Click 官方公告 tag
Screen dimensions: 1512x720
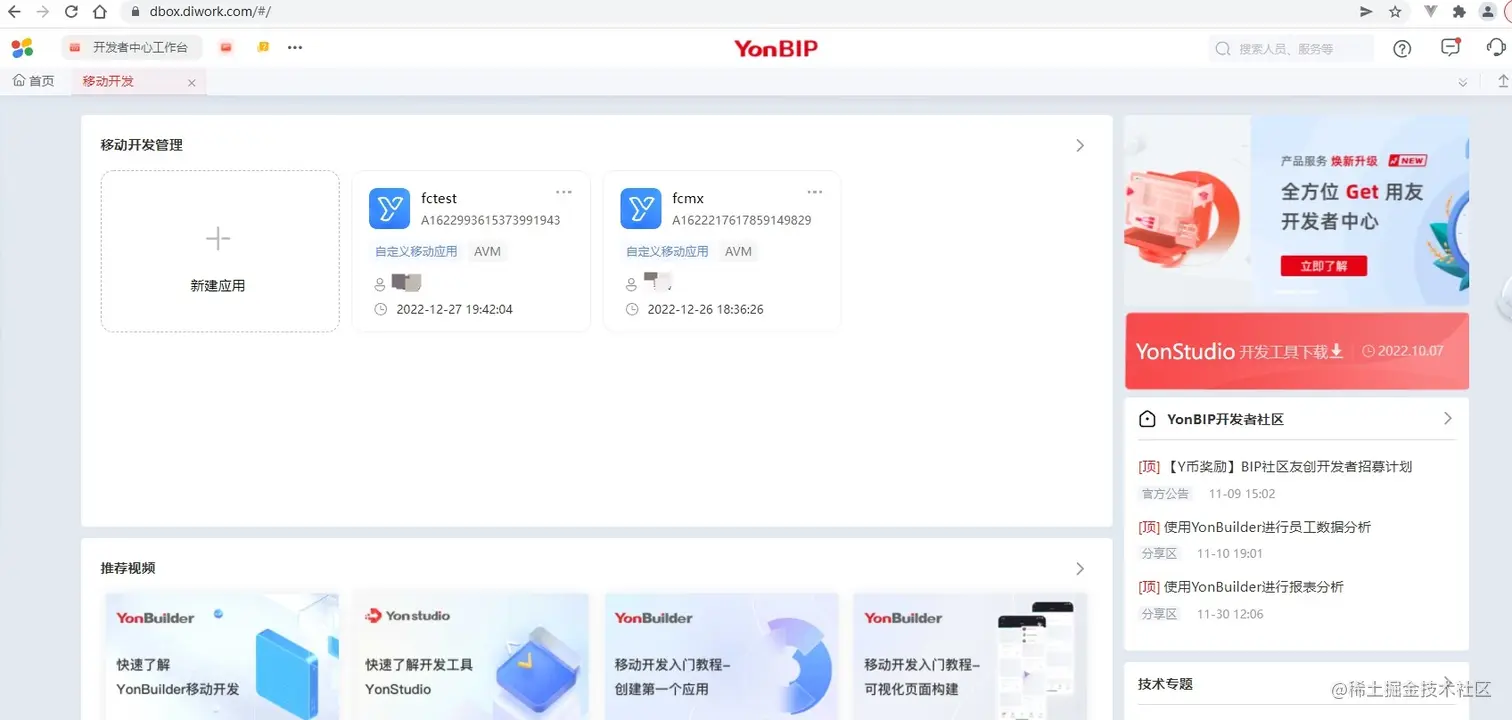click(1165, 494)
